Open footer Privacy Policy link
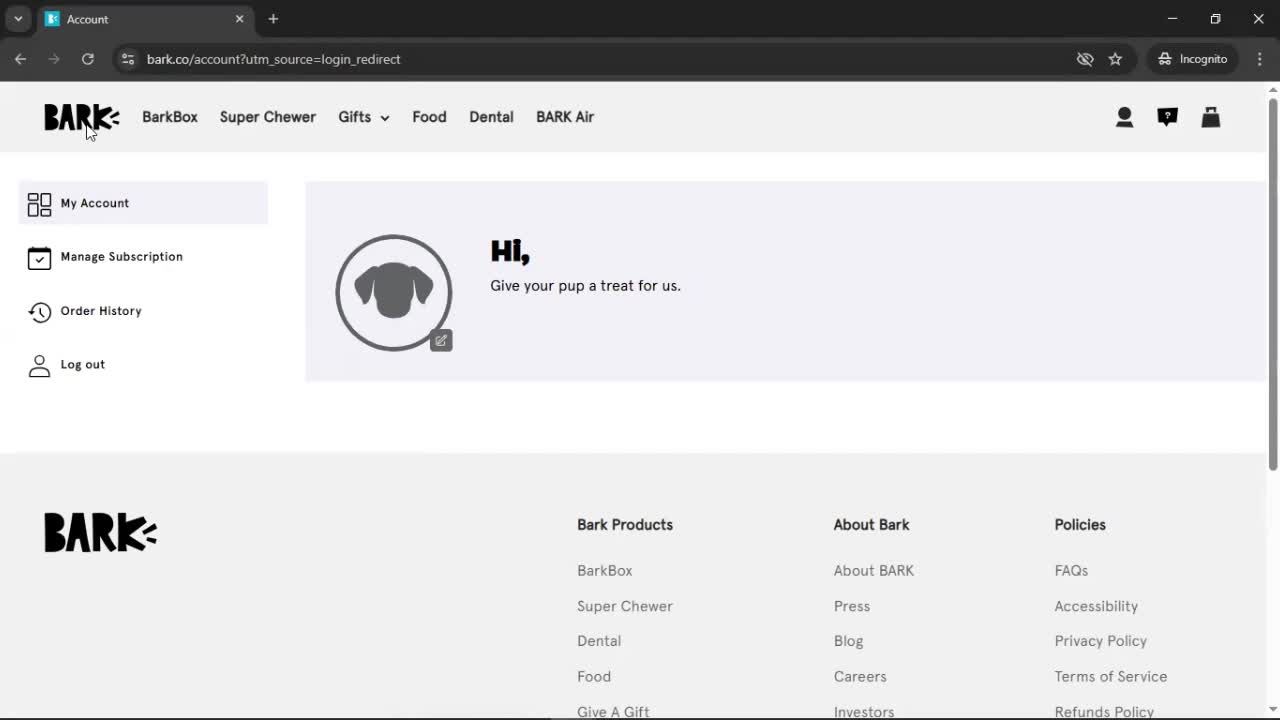 pos(1100,641)
